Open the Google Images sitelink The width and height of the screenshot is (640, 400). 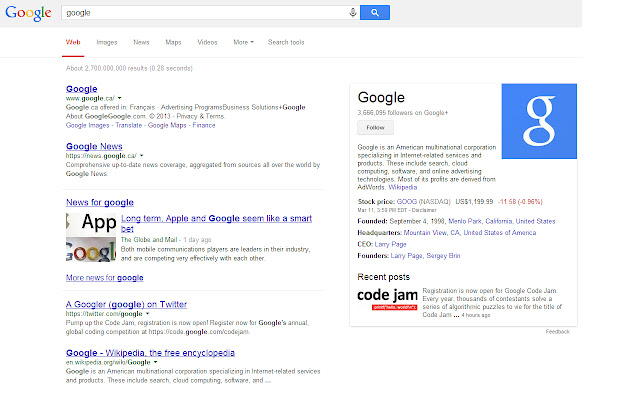87,125
